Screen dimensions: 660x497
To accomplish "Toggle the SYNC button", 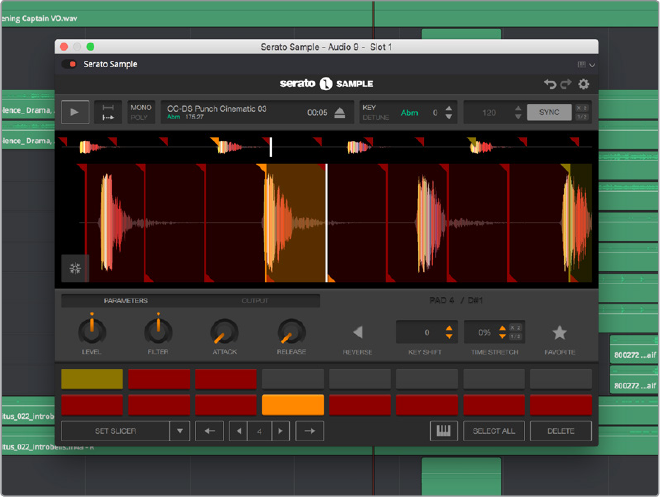I will coord(549,113).
